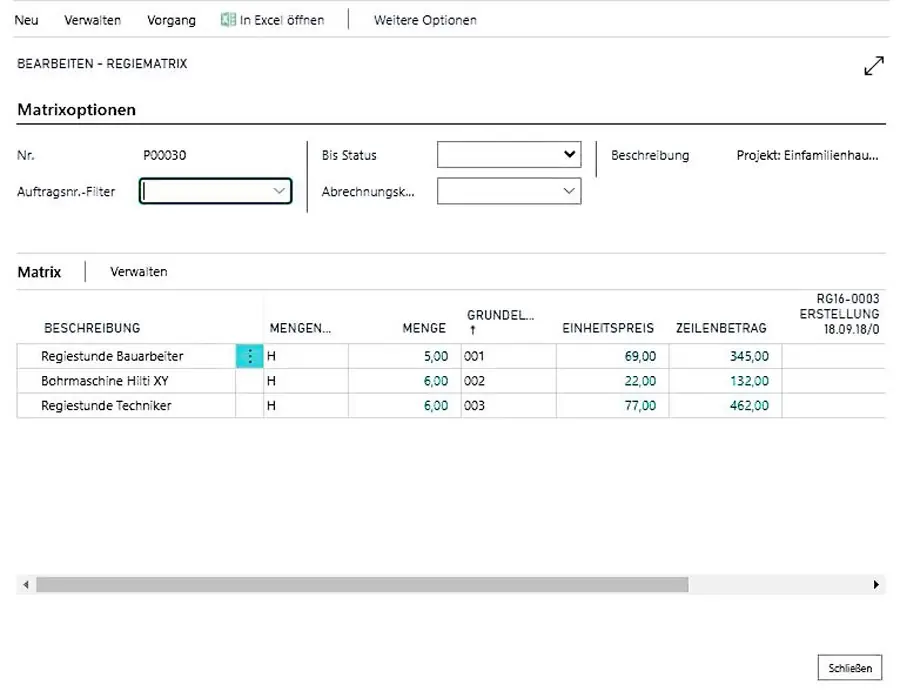Click the Zeilenbetrag column header
The height and width of the screenshot is (698, 900).
[721, 328]
